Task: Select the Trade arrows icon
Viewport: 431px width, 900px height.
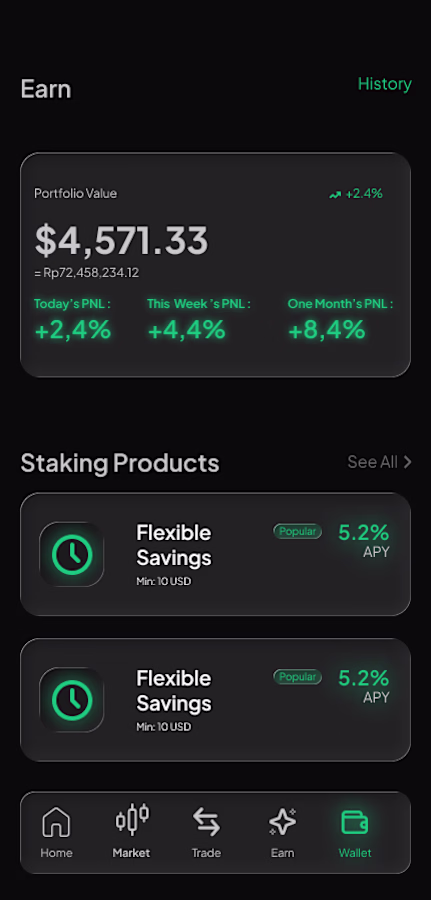Action: click(x=206, y=821)
